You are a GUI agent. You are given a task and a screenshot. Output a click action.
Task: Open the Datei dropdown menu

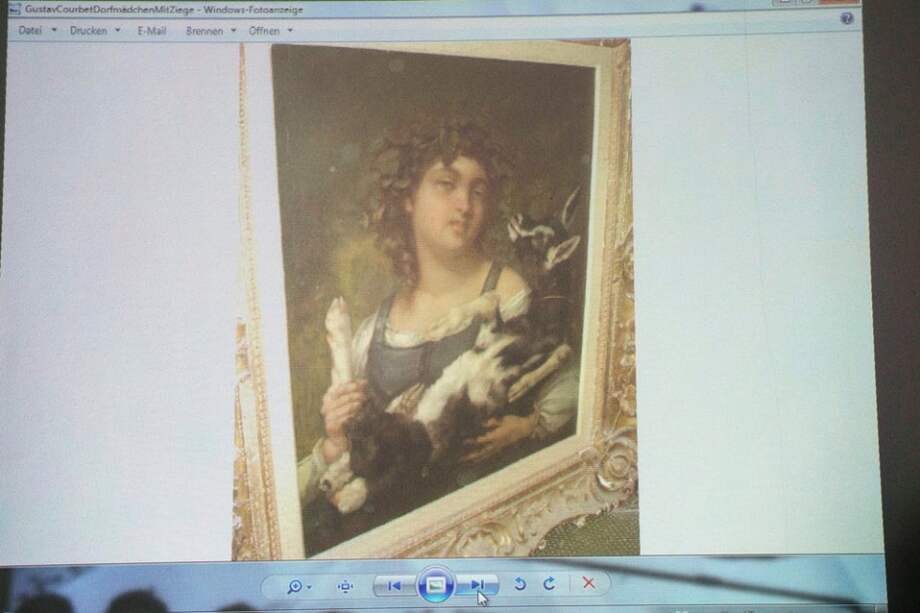27,31
